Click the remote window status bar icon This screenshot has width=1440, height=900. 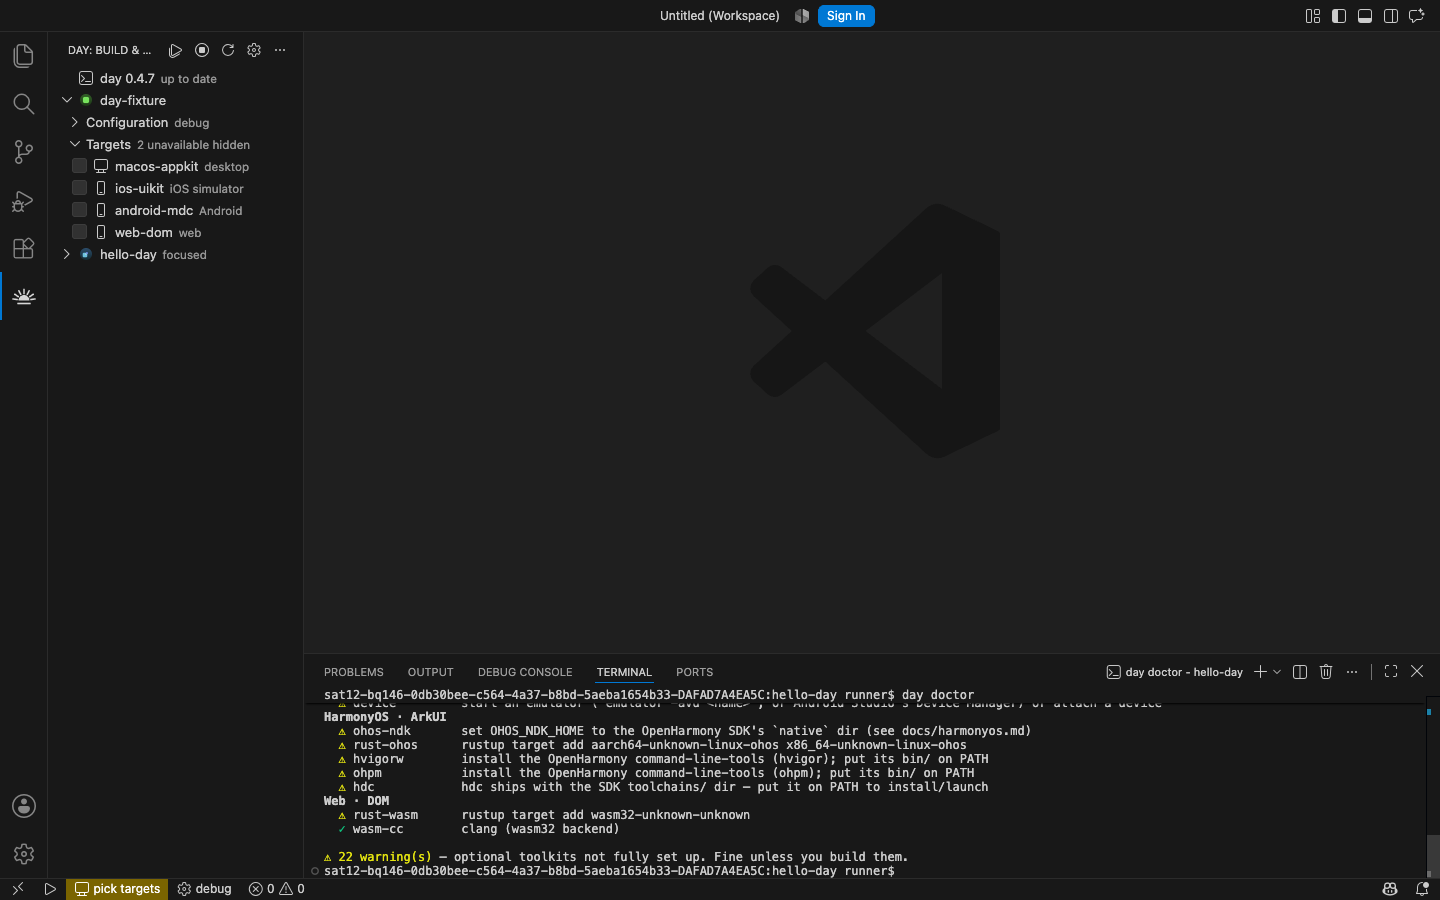[18, 889]
